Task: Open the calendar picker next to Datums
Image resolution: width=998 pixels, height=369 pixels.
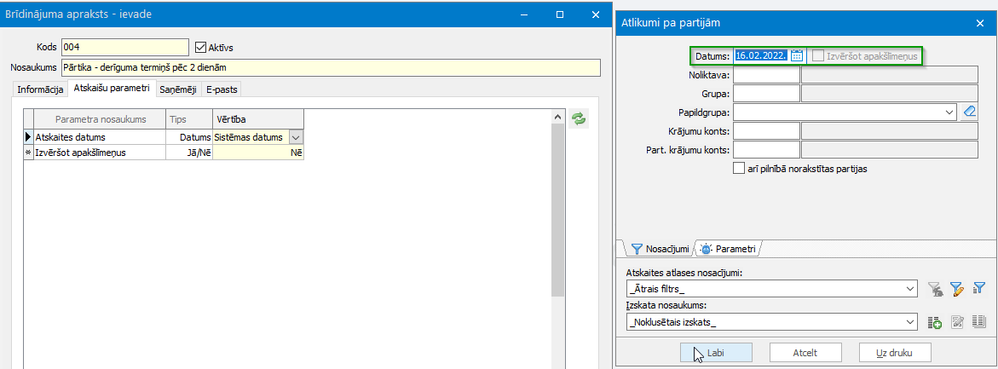Action: (798, 55)
